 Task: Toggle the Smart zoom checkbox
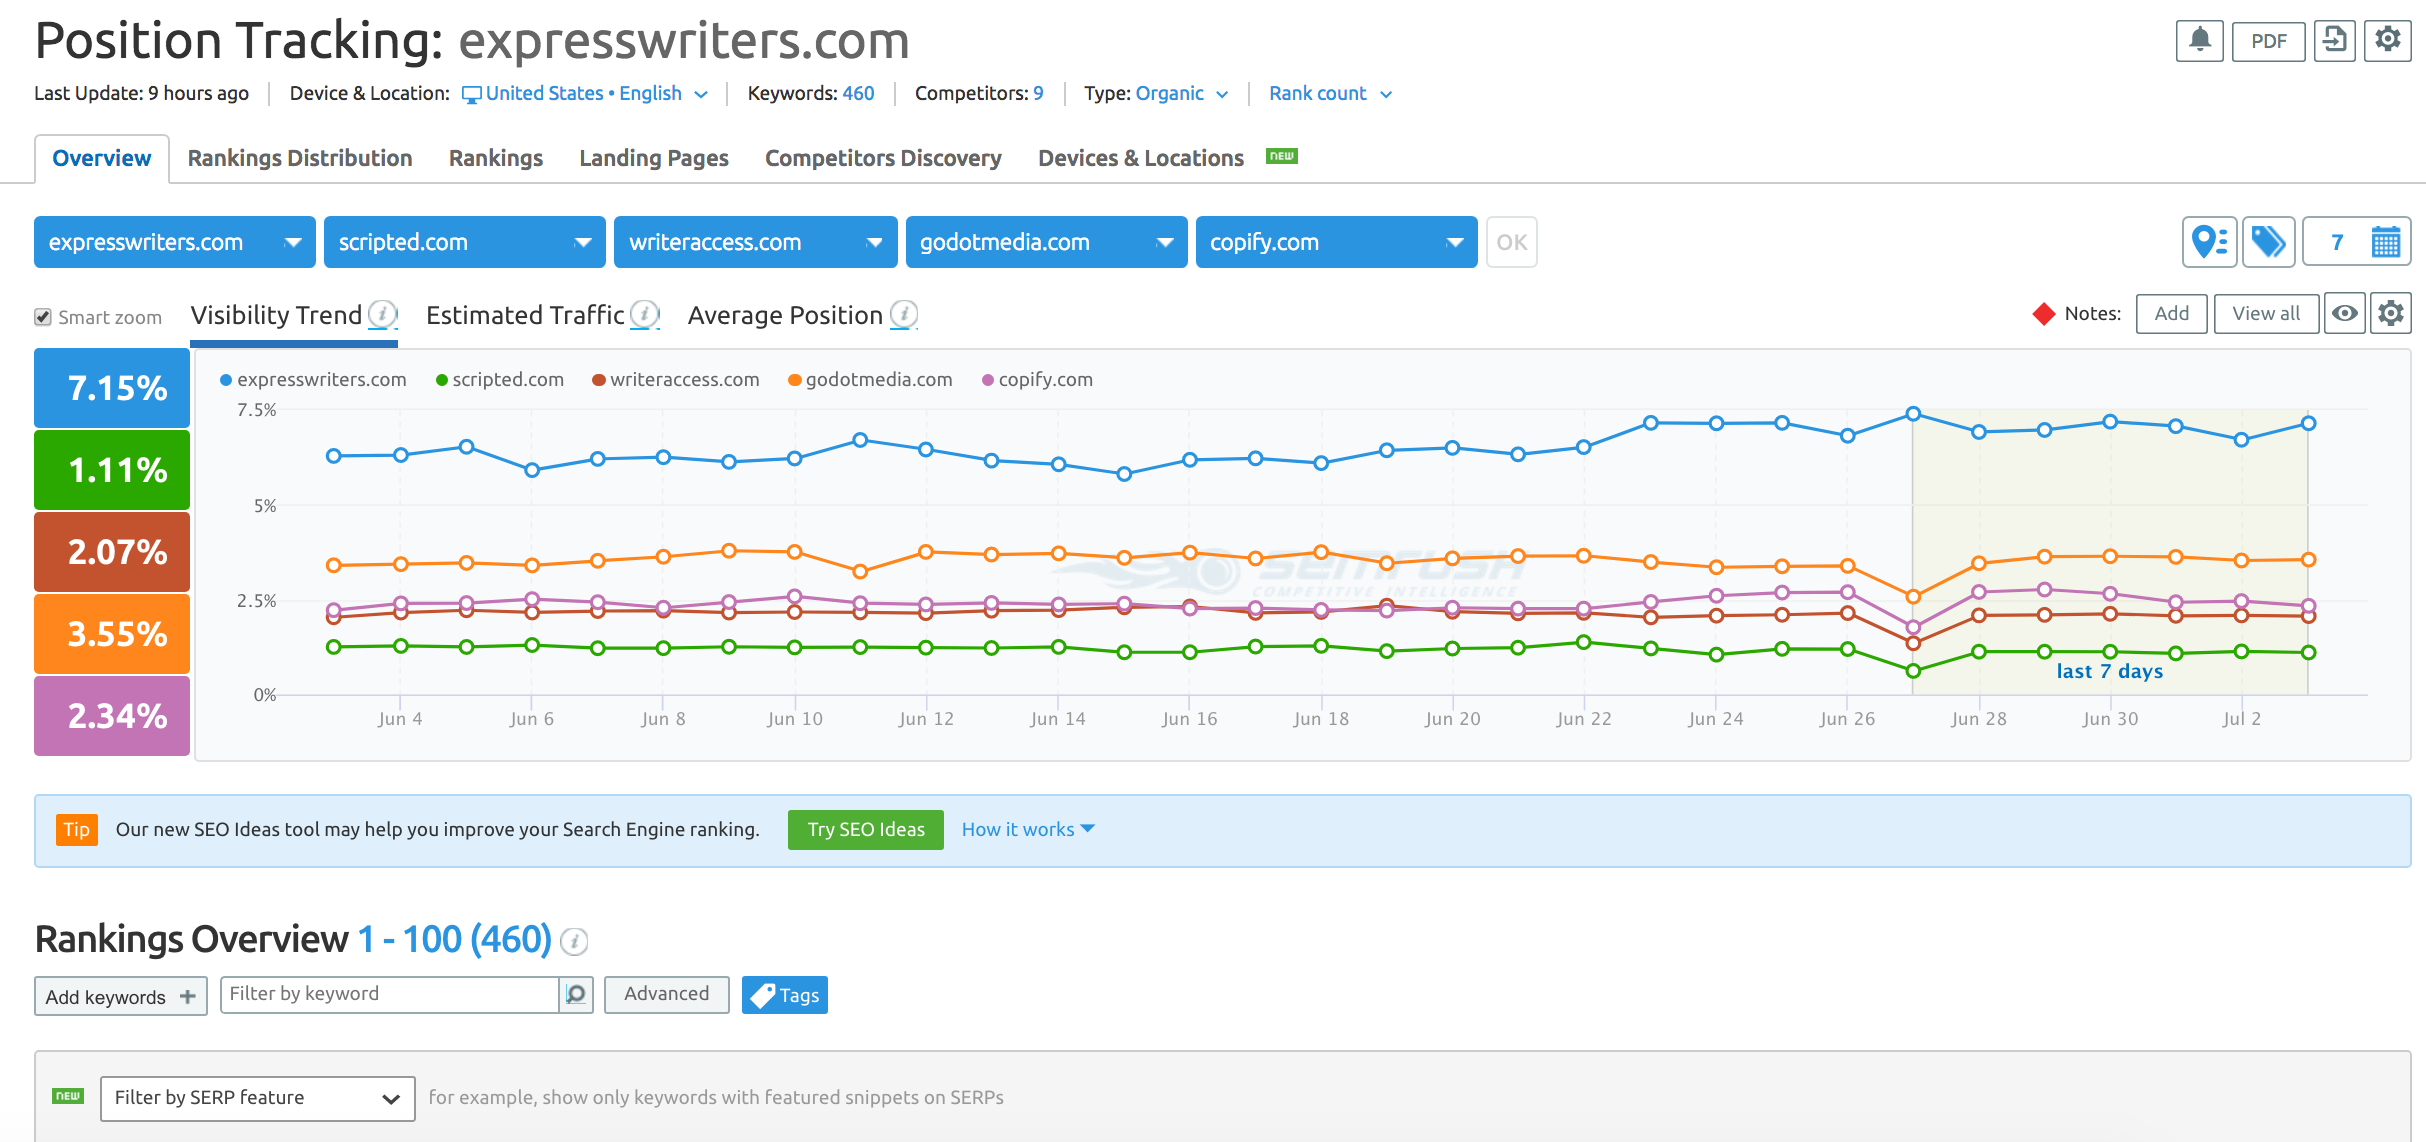[x=43, y=317]
